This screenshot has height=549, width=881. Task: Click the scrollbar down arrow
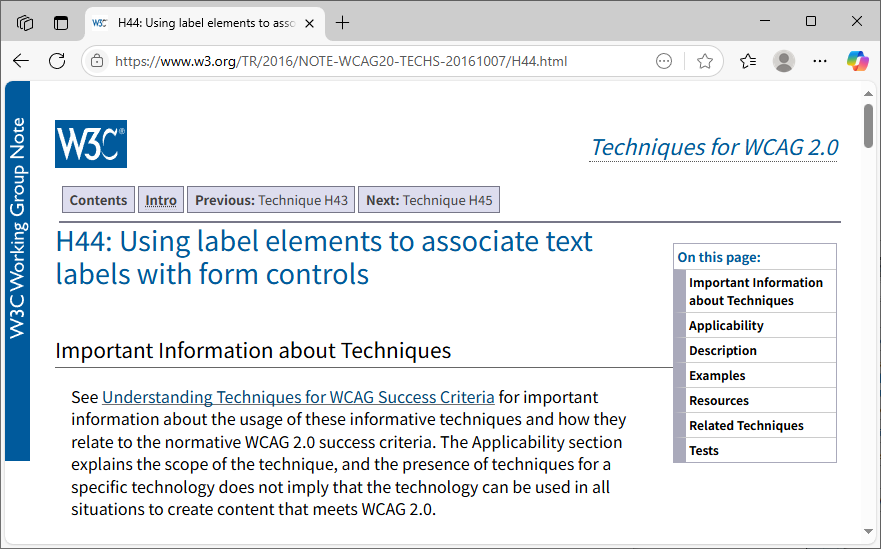pos(869,531)
